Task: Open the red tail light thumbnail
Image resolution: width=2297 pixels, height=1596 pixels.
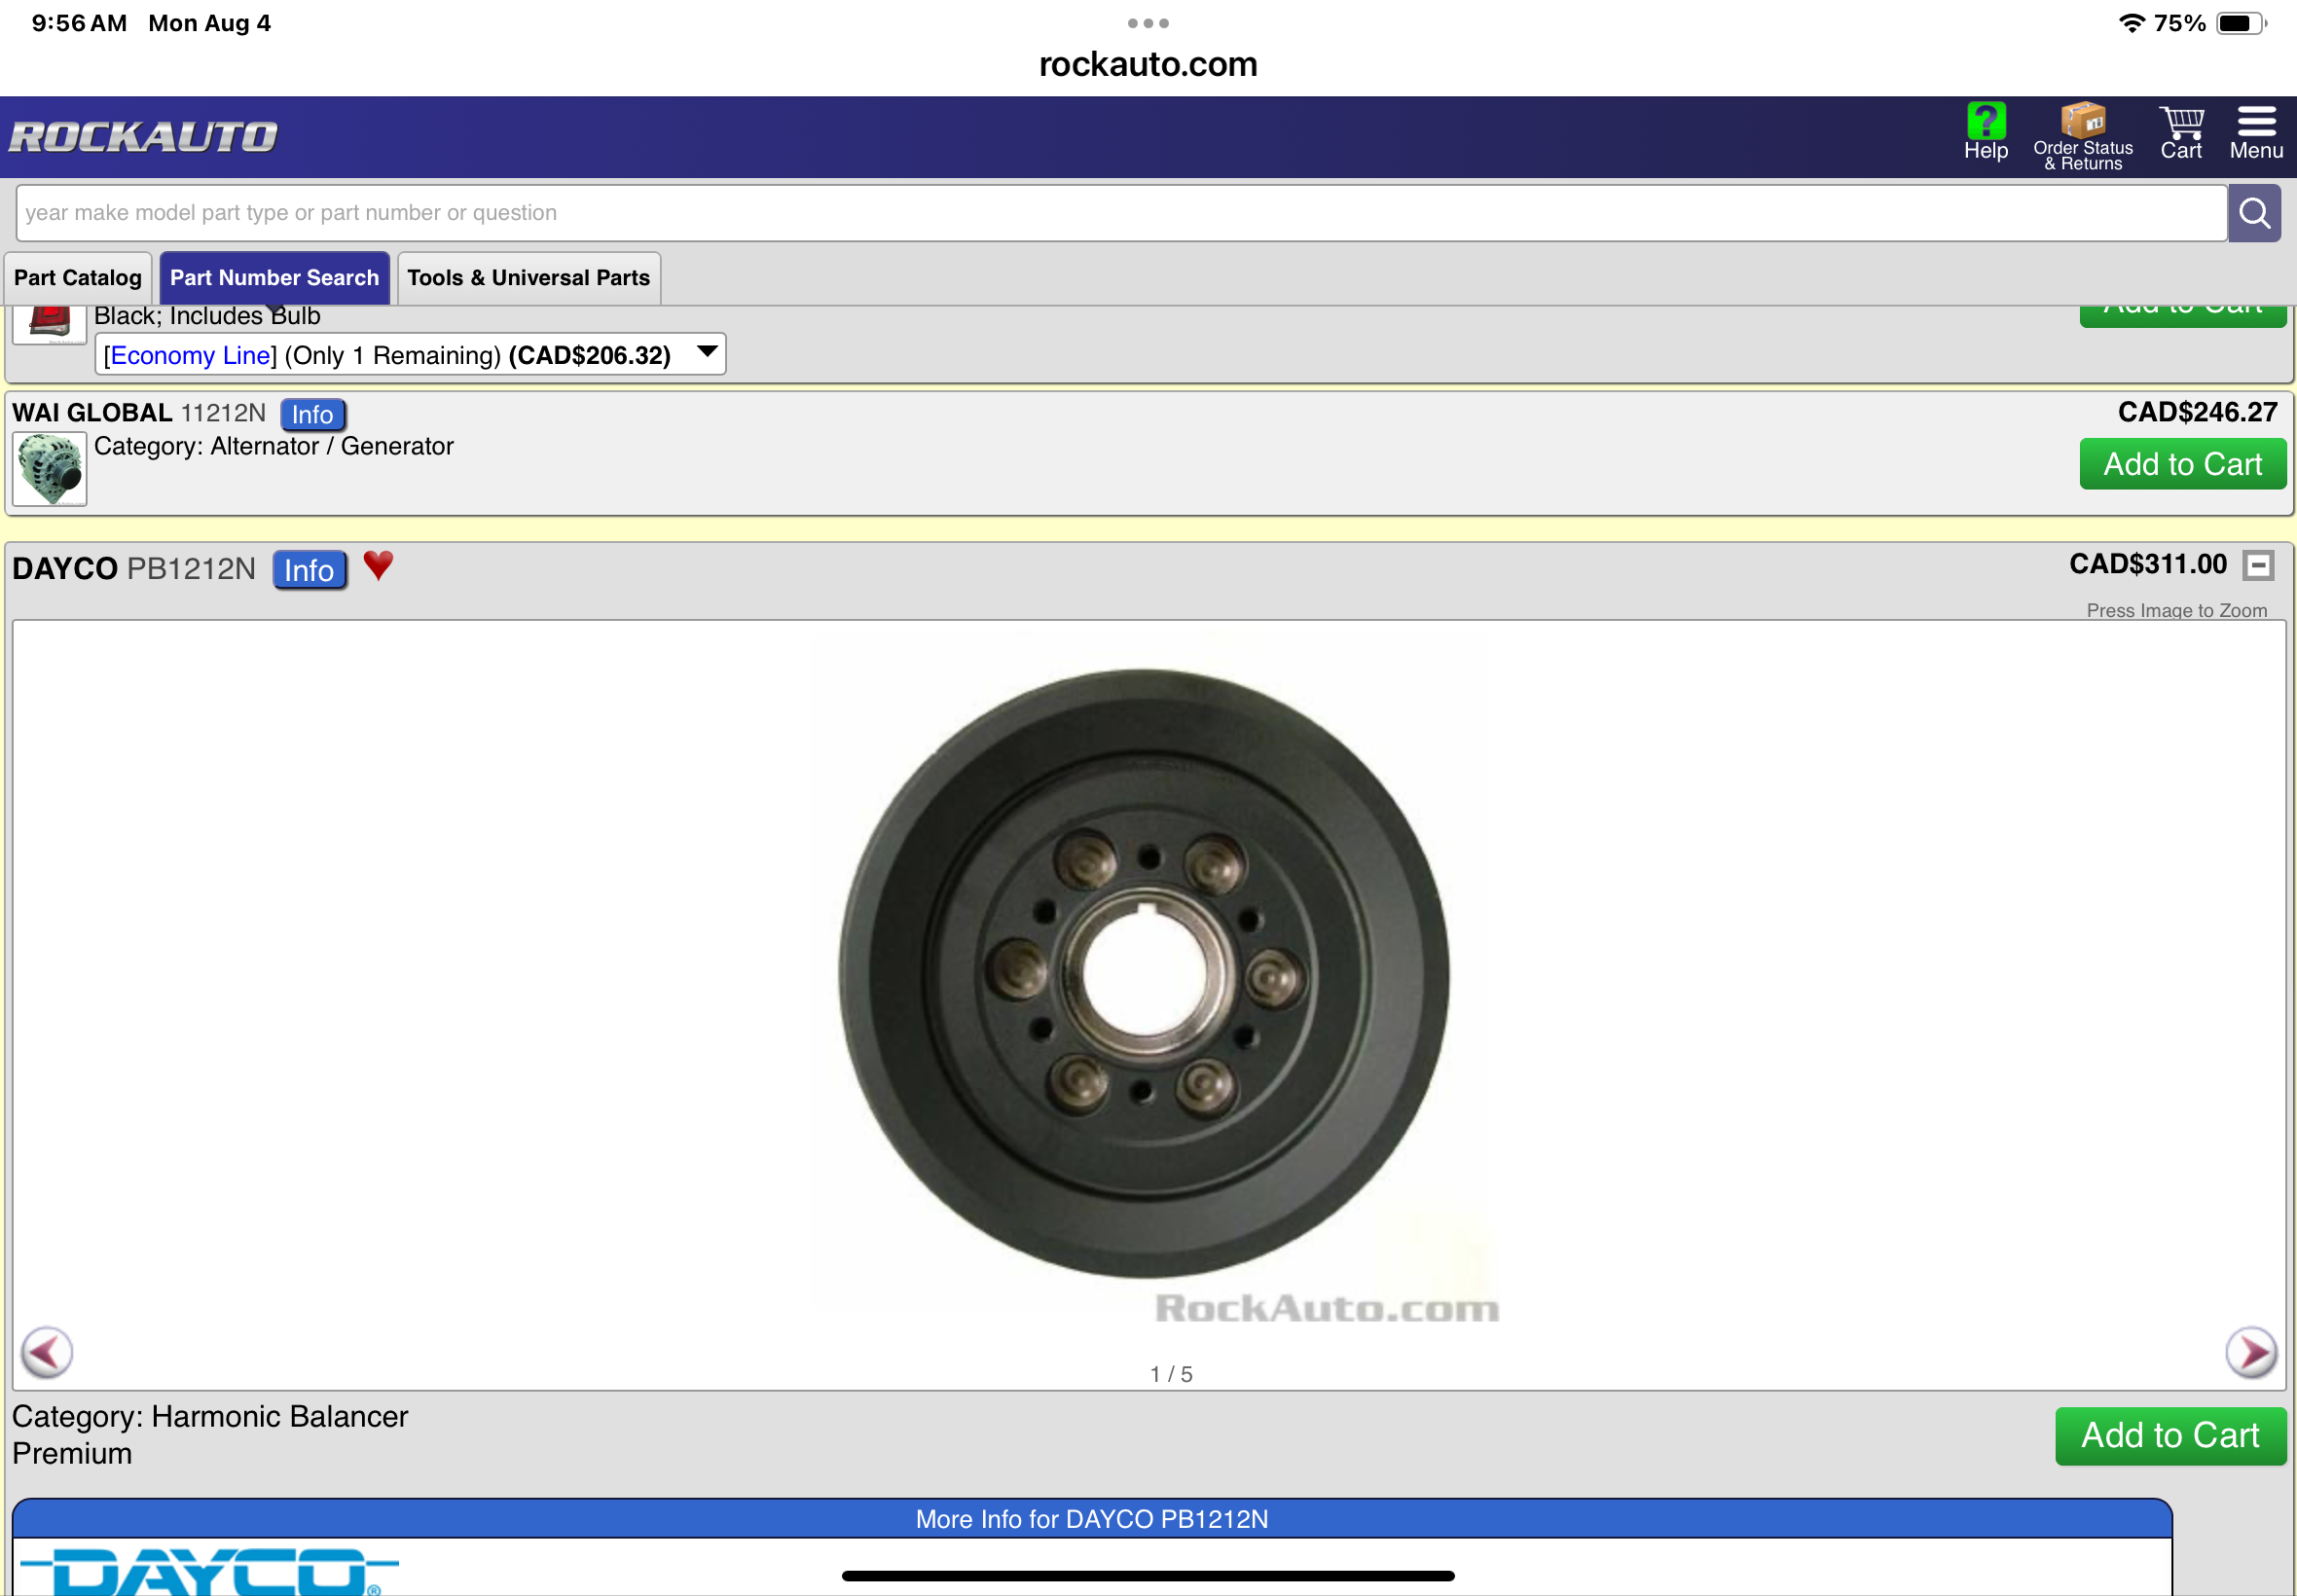Action: click(x=50, y=324)
